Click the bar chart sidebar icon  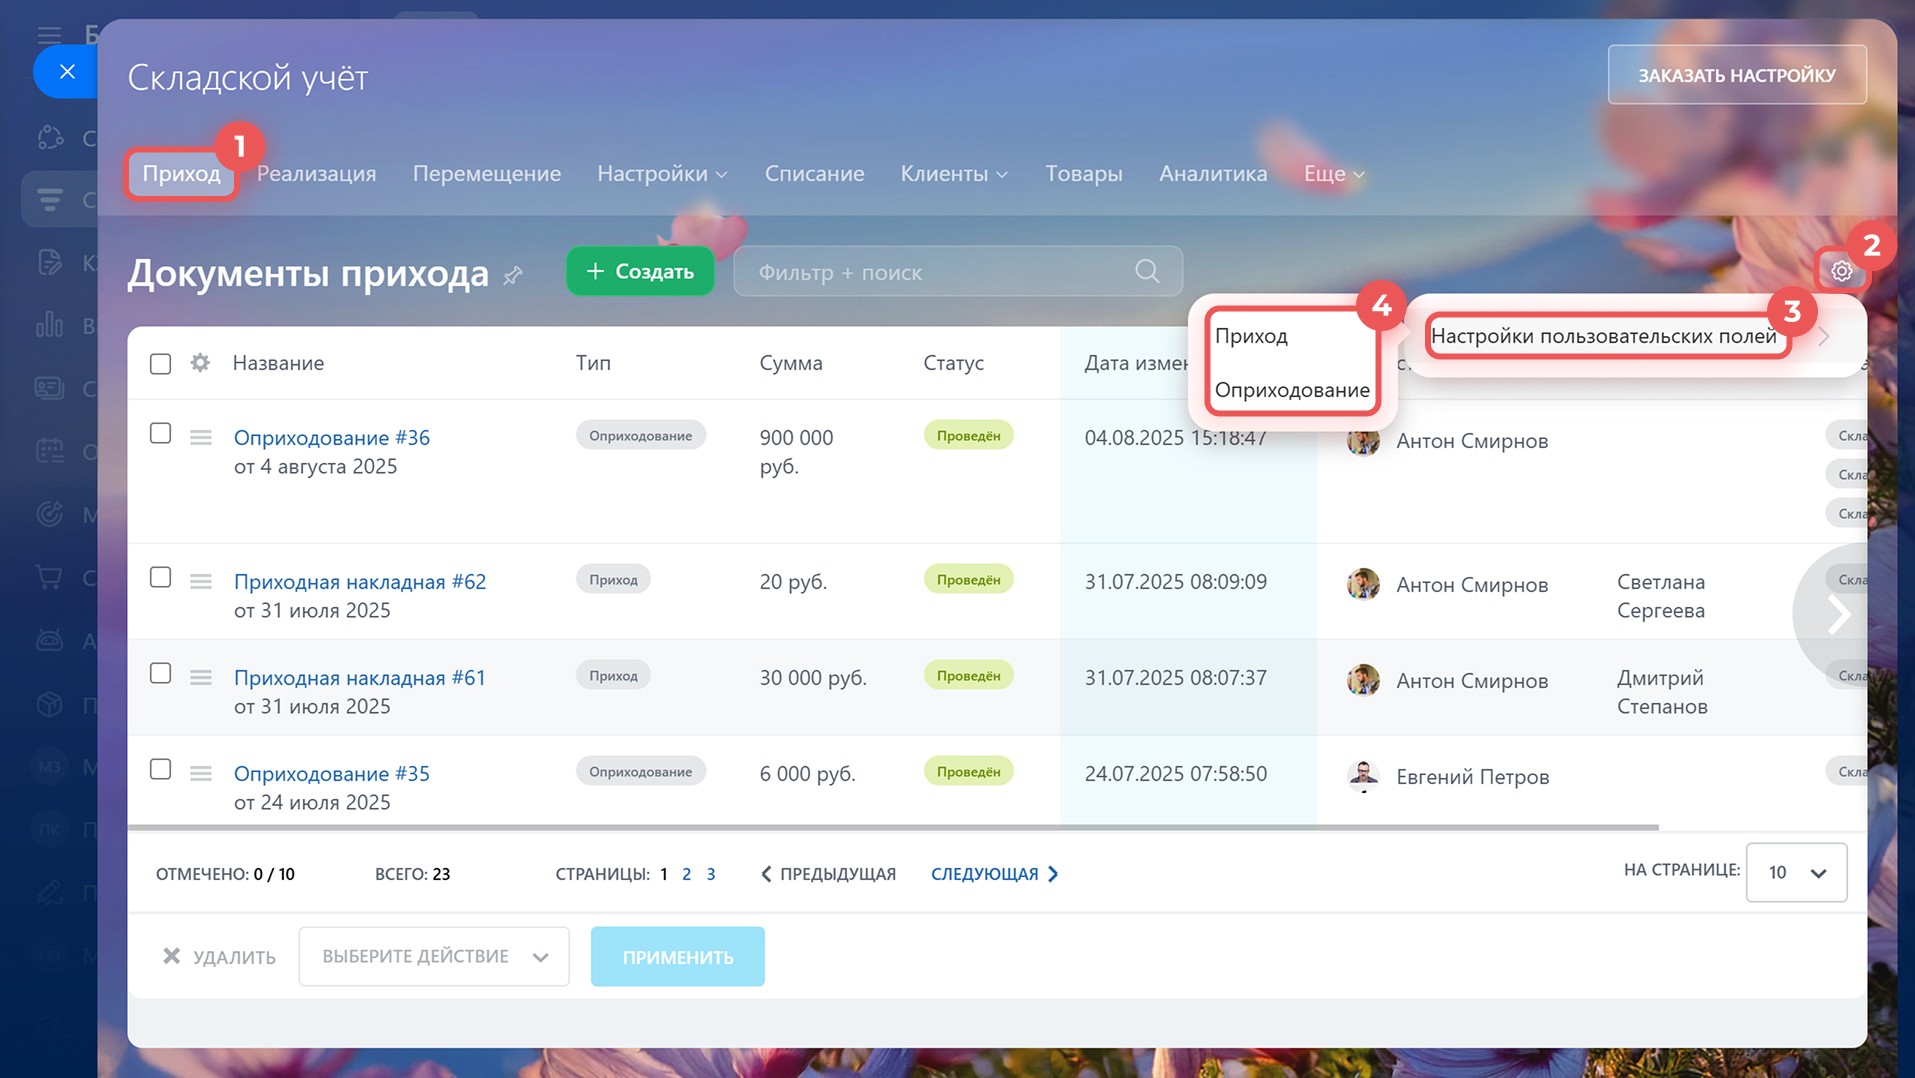coord(49,324)
